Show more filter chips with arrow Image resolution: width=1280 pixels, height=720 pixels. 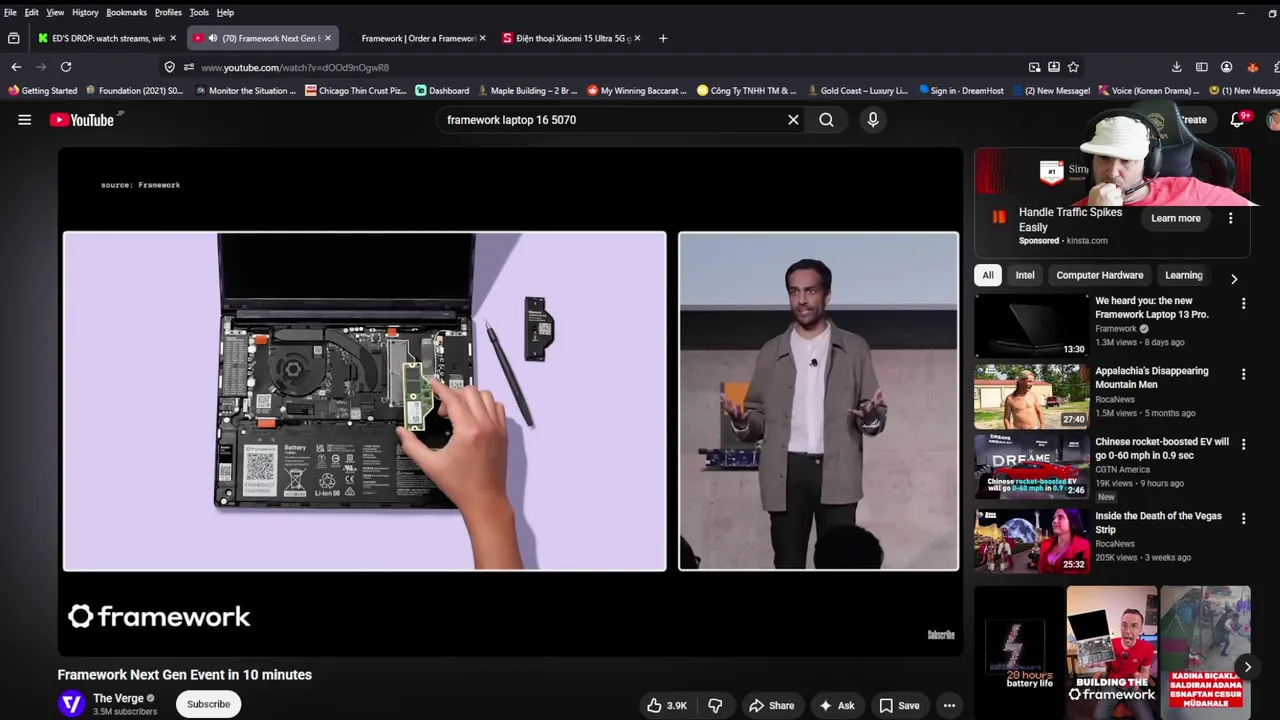(1234, 279)
